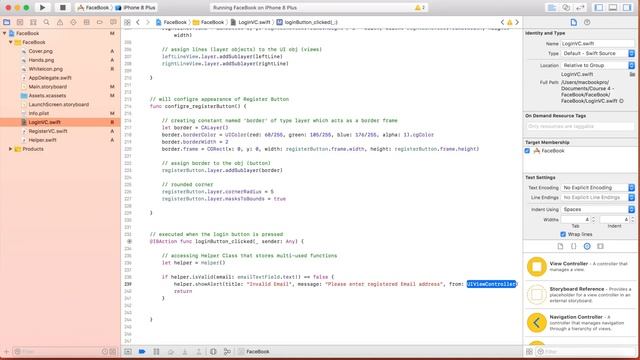Click IBAction connection circle beside loginButton_clicked

(x=129, y=241)
